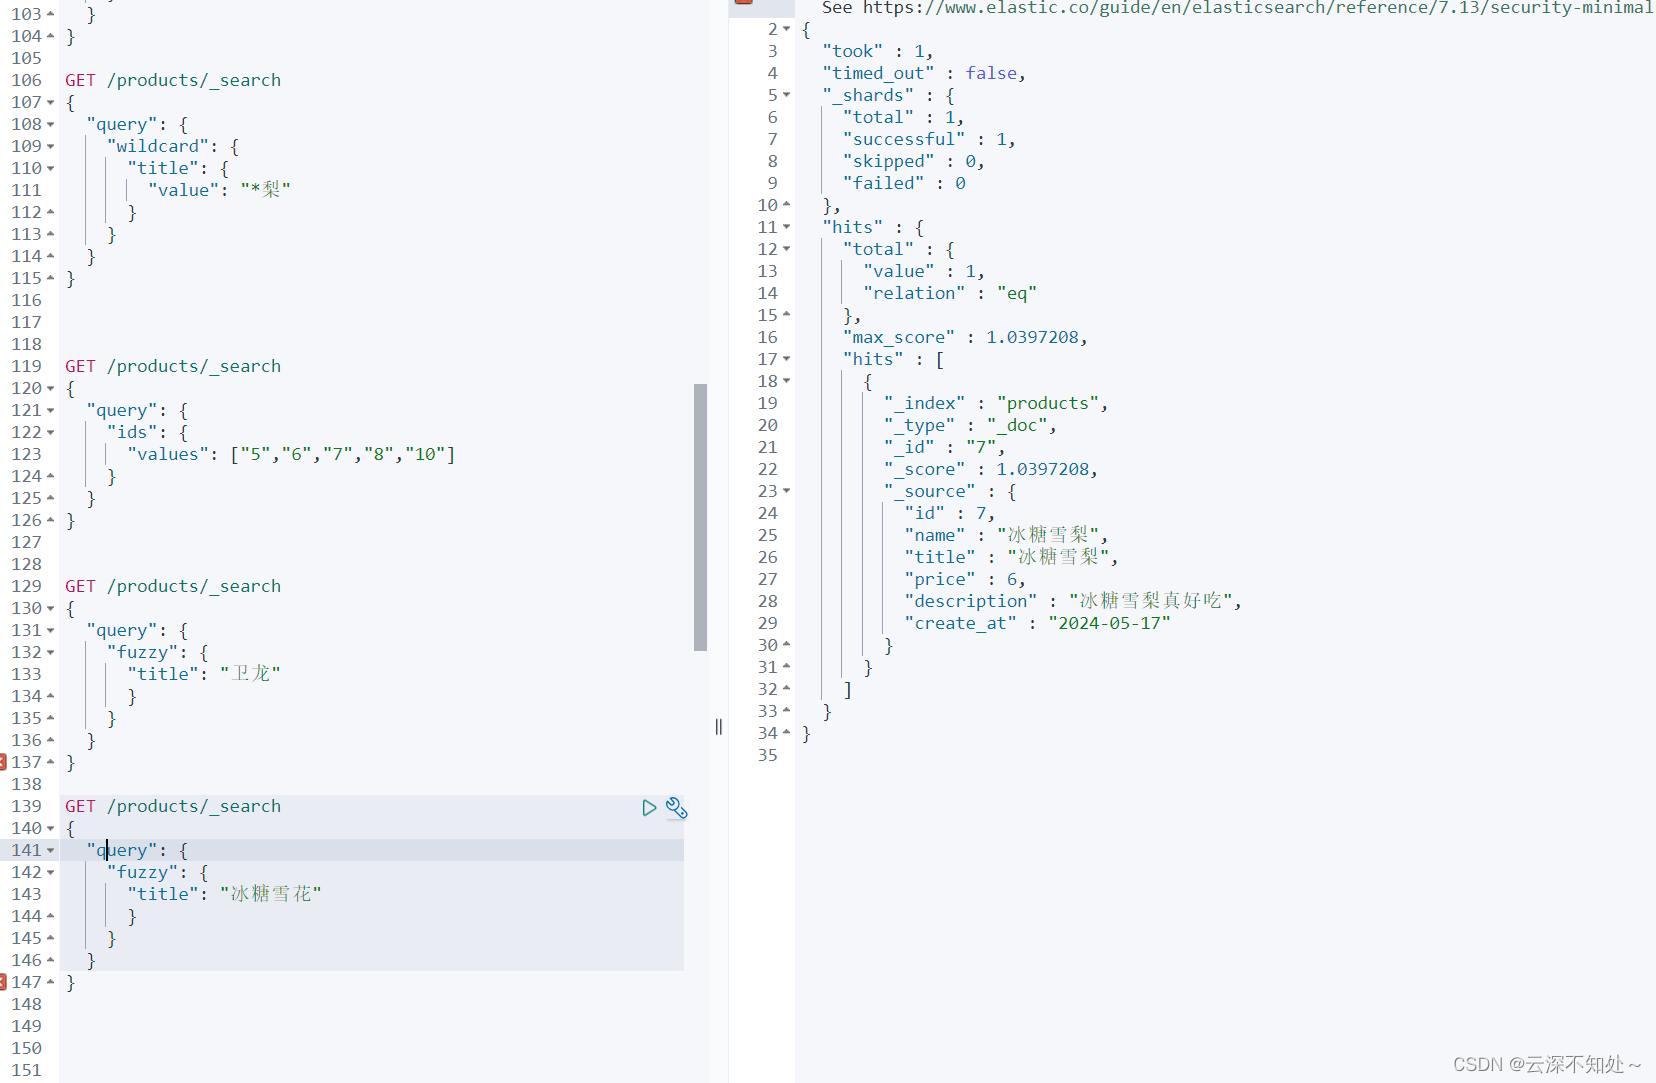Collapse the title block at line 110
Viewport: 1656px width, 1083px height.
(x=50, y=168)
